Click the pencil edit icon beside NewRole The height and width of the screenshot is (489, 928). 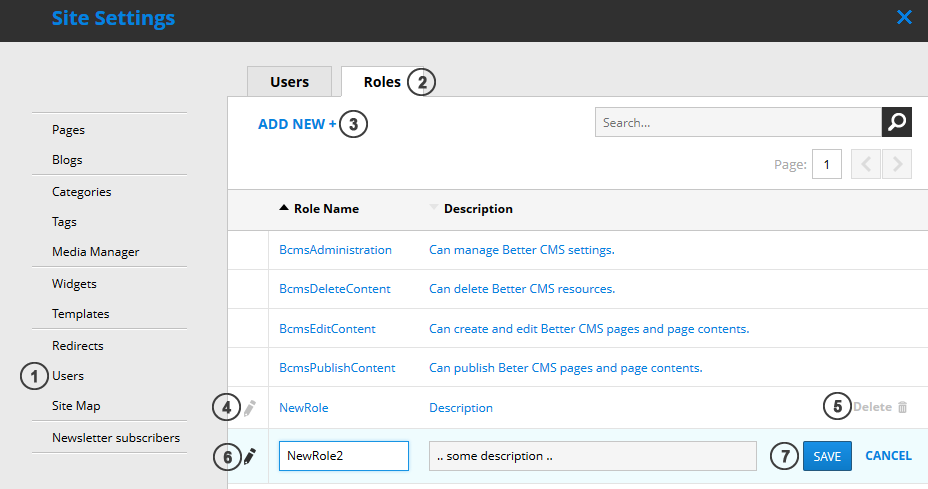(x=250, y=408)
